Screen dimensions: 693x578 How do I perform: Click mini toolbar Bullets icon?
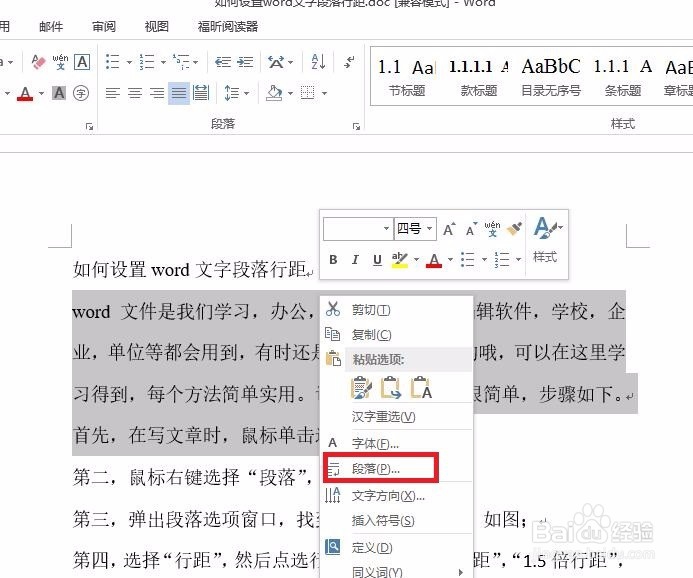click(x=467, y=260)
